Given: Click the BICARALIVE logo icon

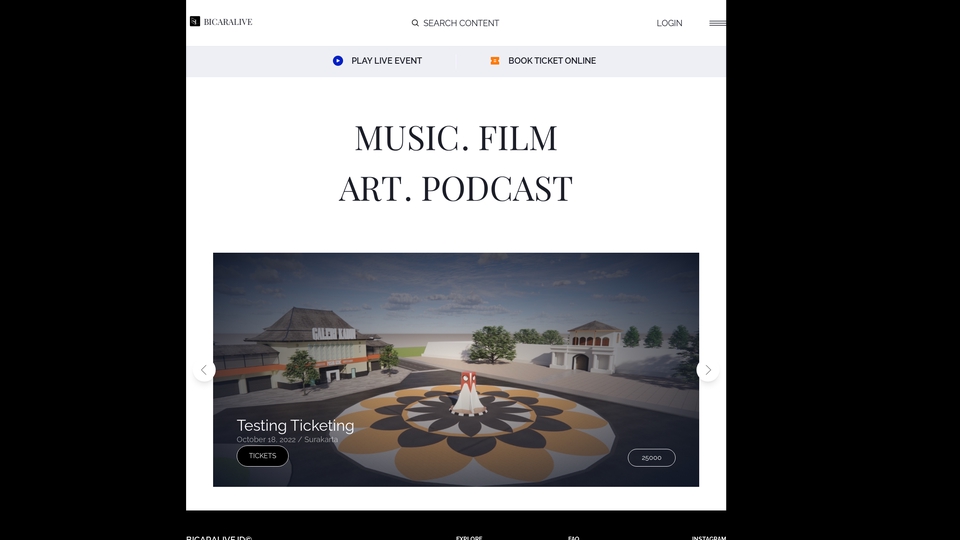Looking at the screenshot, I should point(195,21).
